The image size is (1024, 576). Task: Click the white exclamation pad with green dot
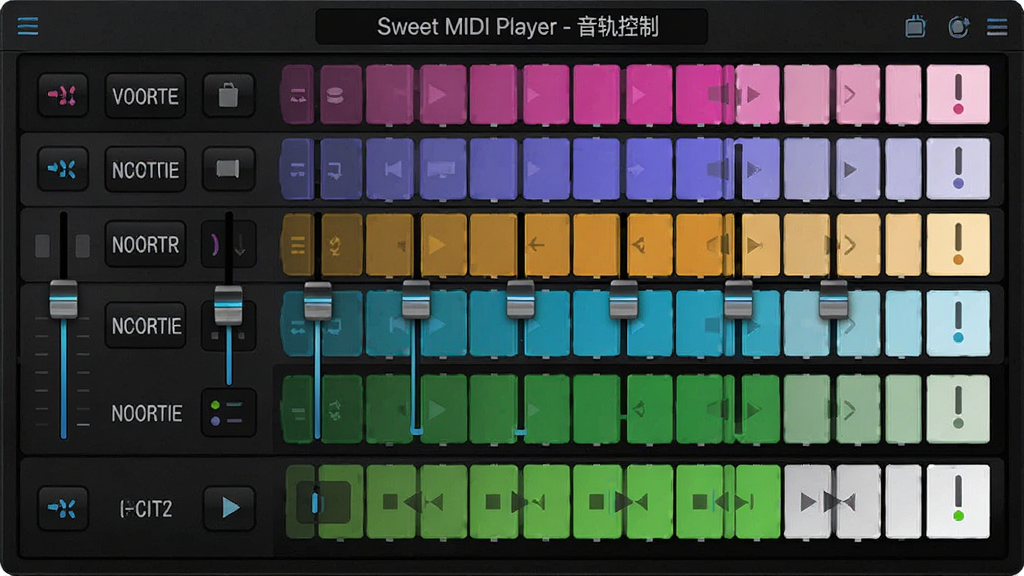958,502
